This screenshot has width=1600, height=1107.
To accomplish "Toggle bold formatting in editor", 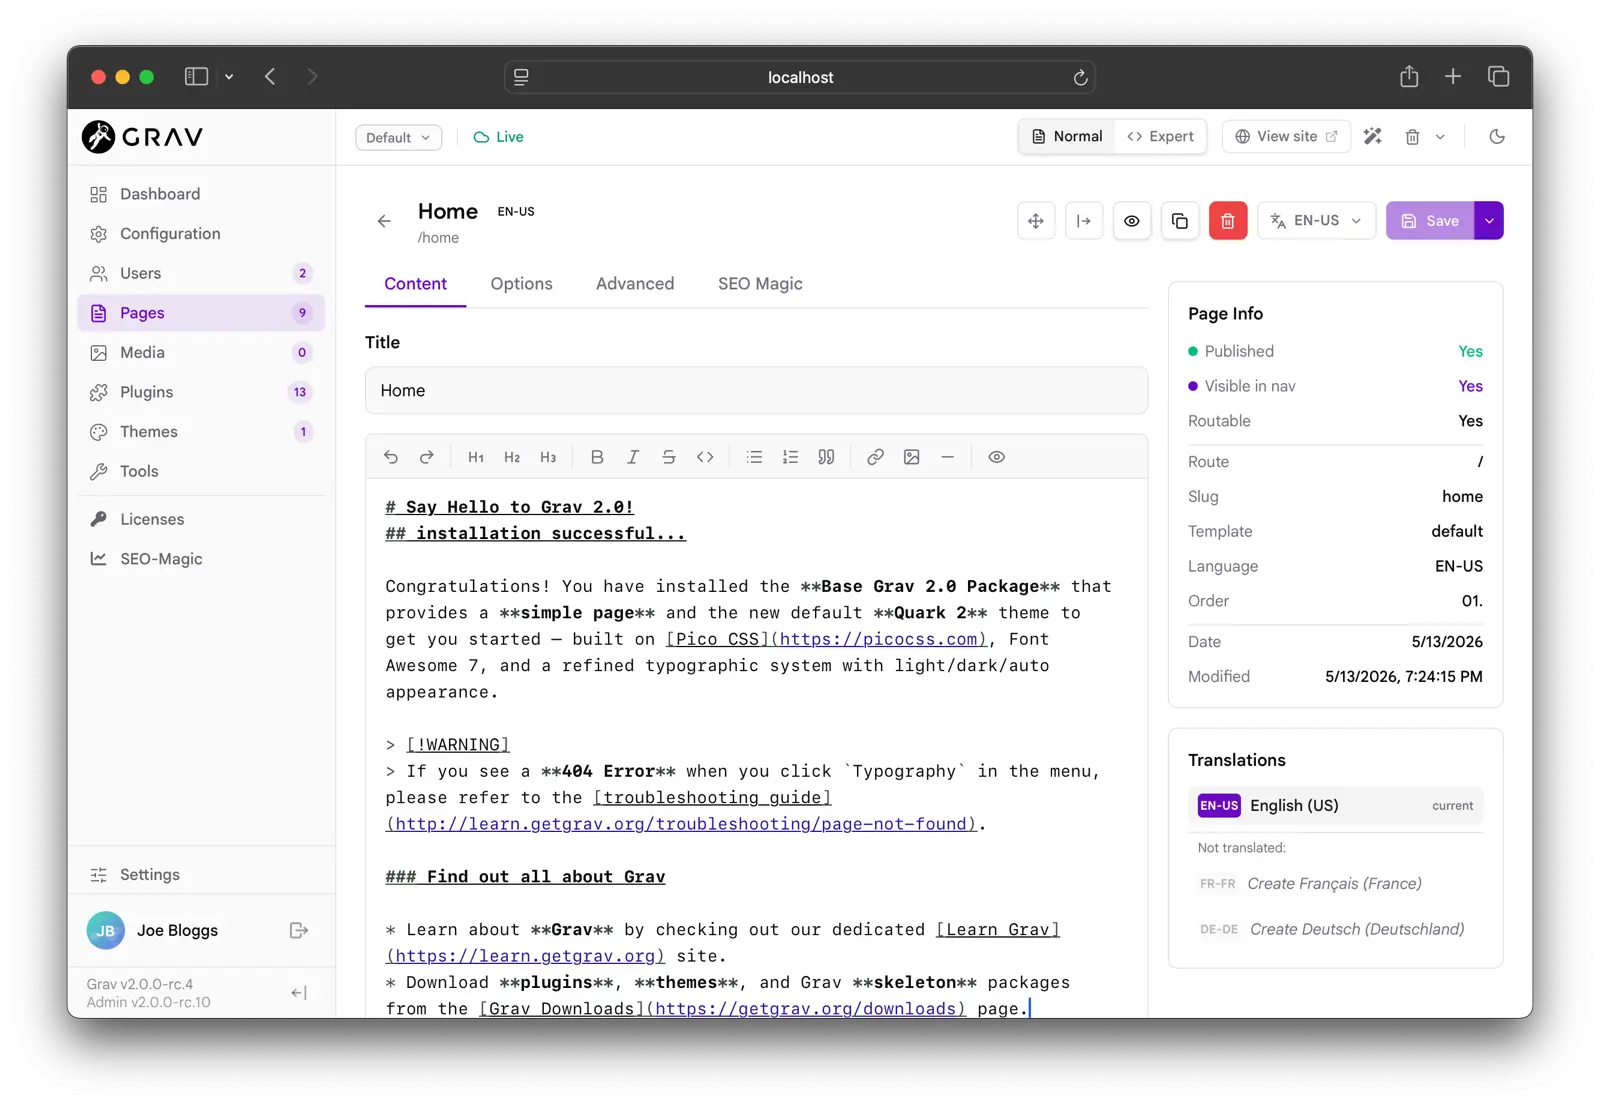I will (597, 457).
